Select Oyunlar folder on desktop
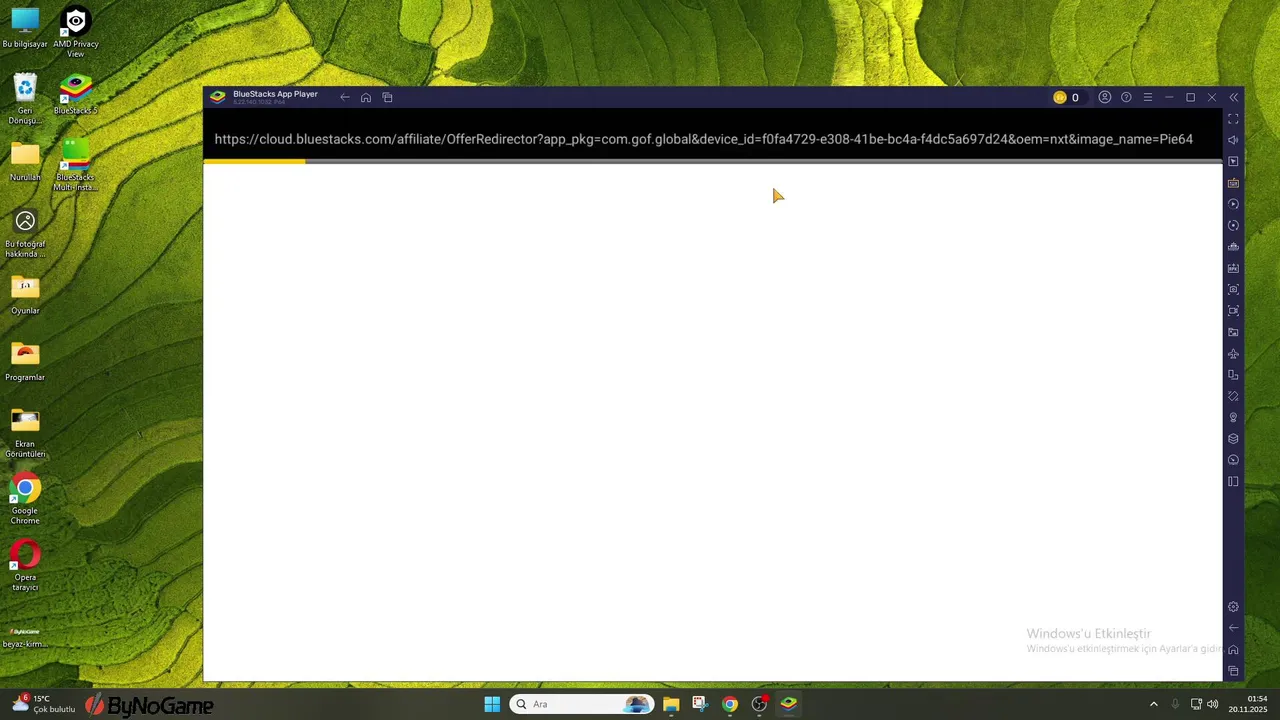Screen dimensions: 1280x720 pyautogui.click(x=25, y=295)
